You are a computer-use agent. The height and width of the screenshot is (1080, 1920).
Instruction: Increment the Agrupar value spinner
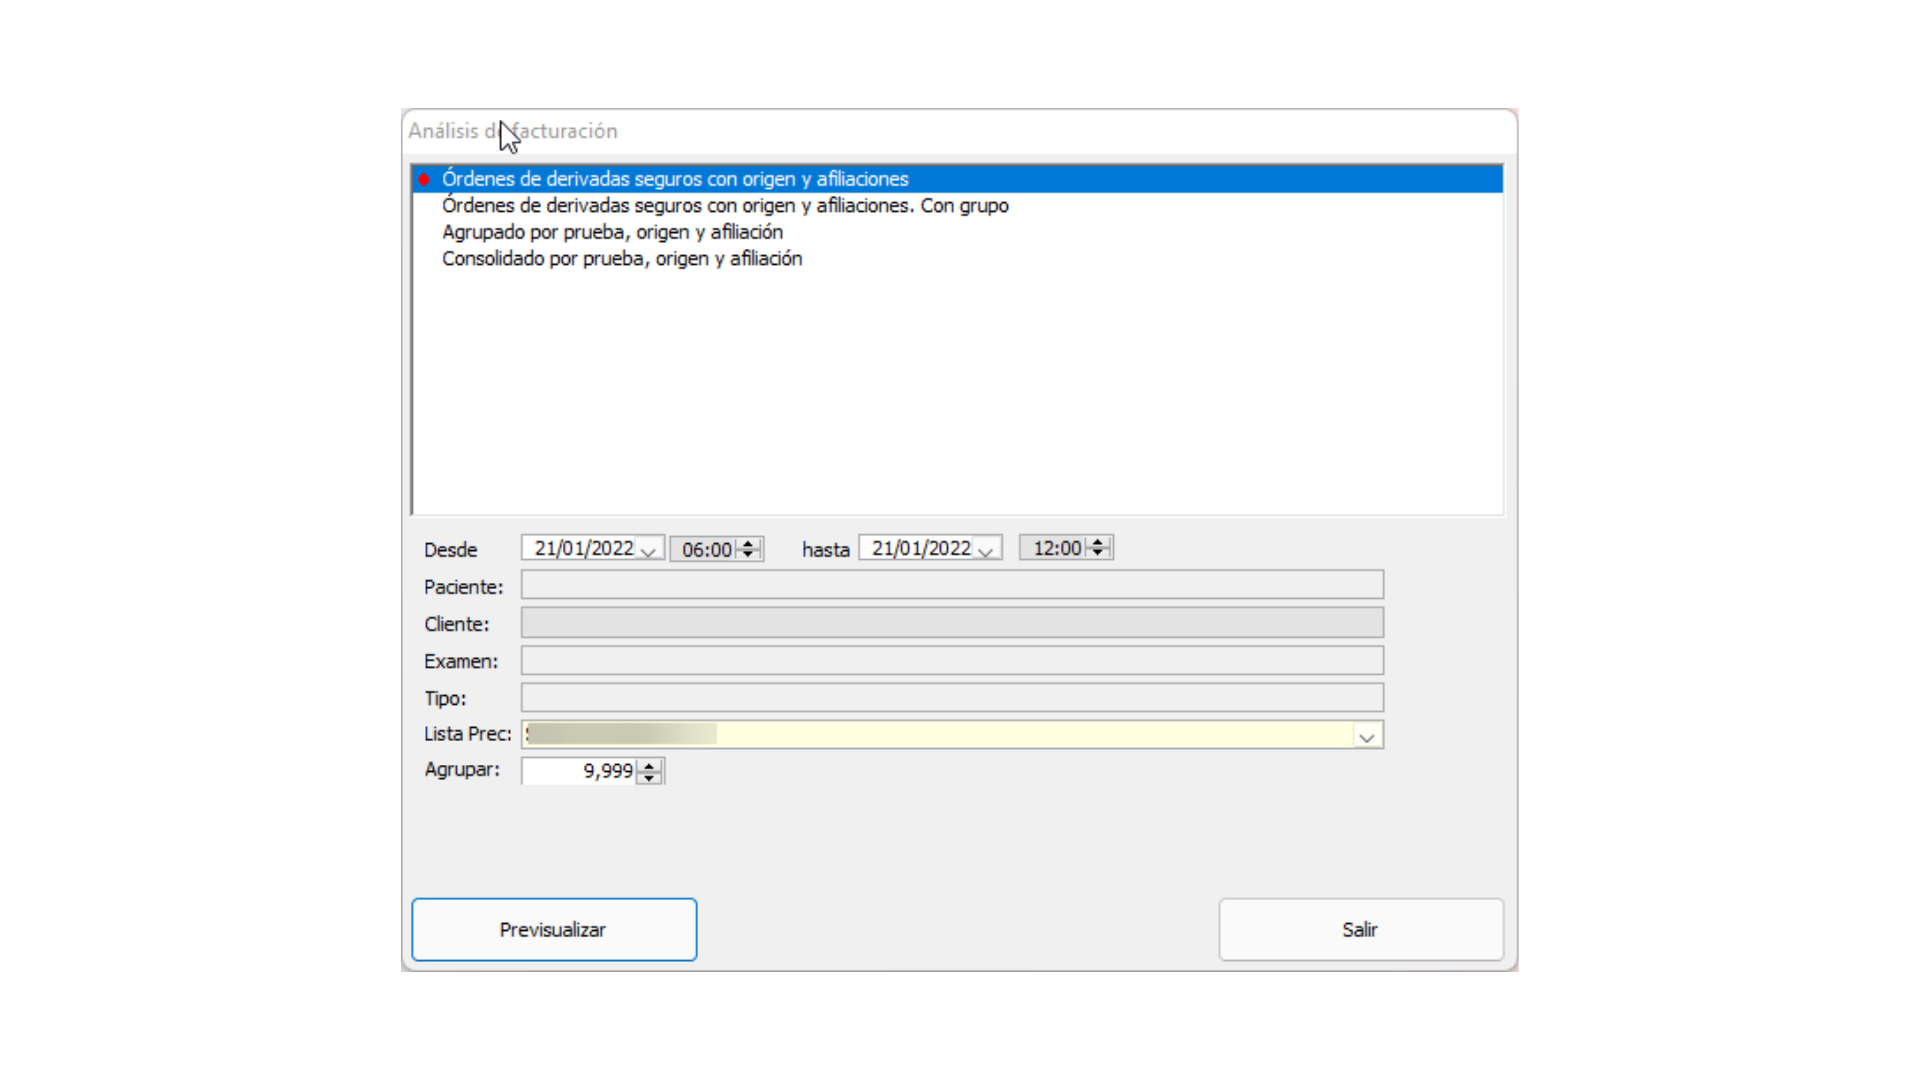(x=649, y=765)
